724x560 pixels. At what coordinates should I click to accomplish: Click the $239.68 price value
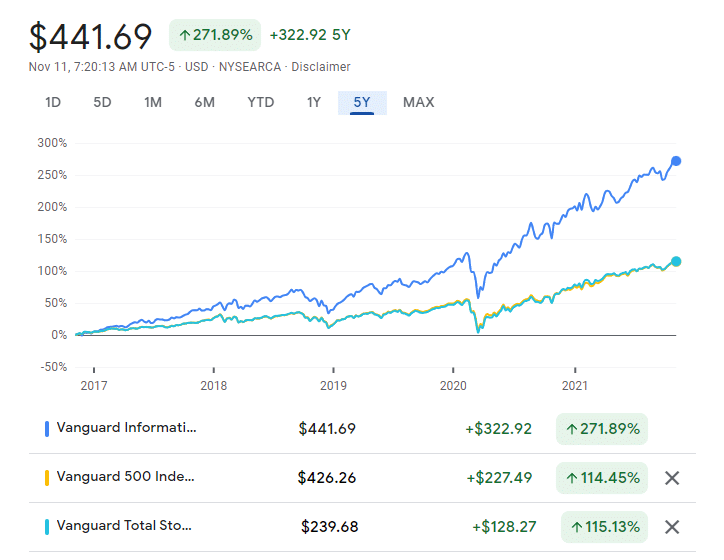coord(329,527)
